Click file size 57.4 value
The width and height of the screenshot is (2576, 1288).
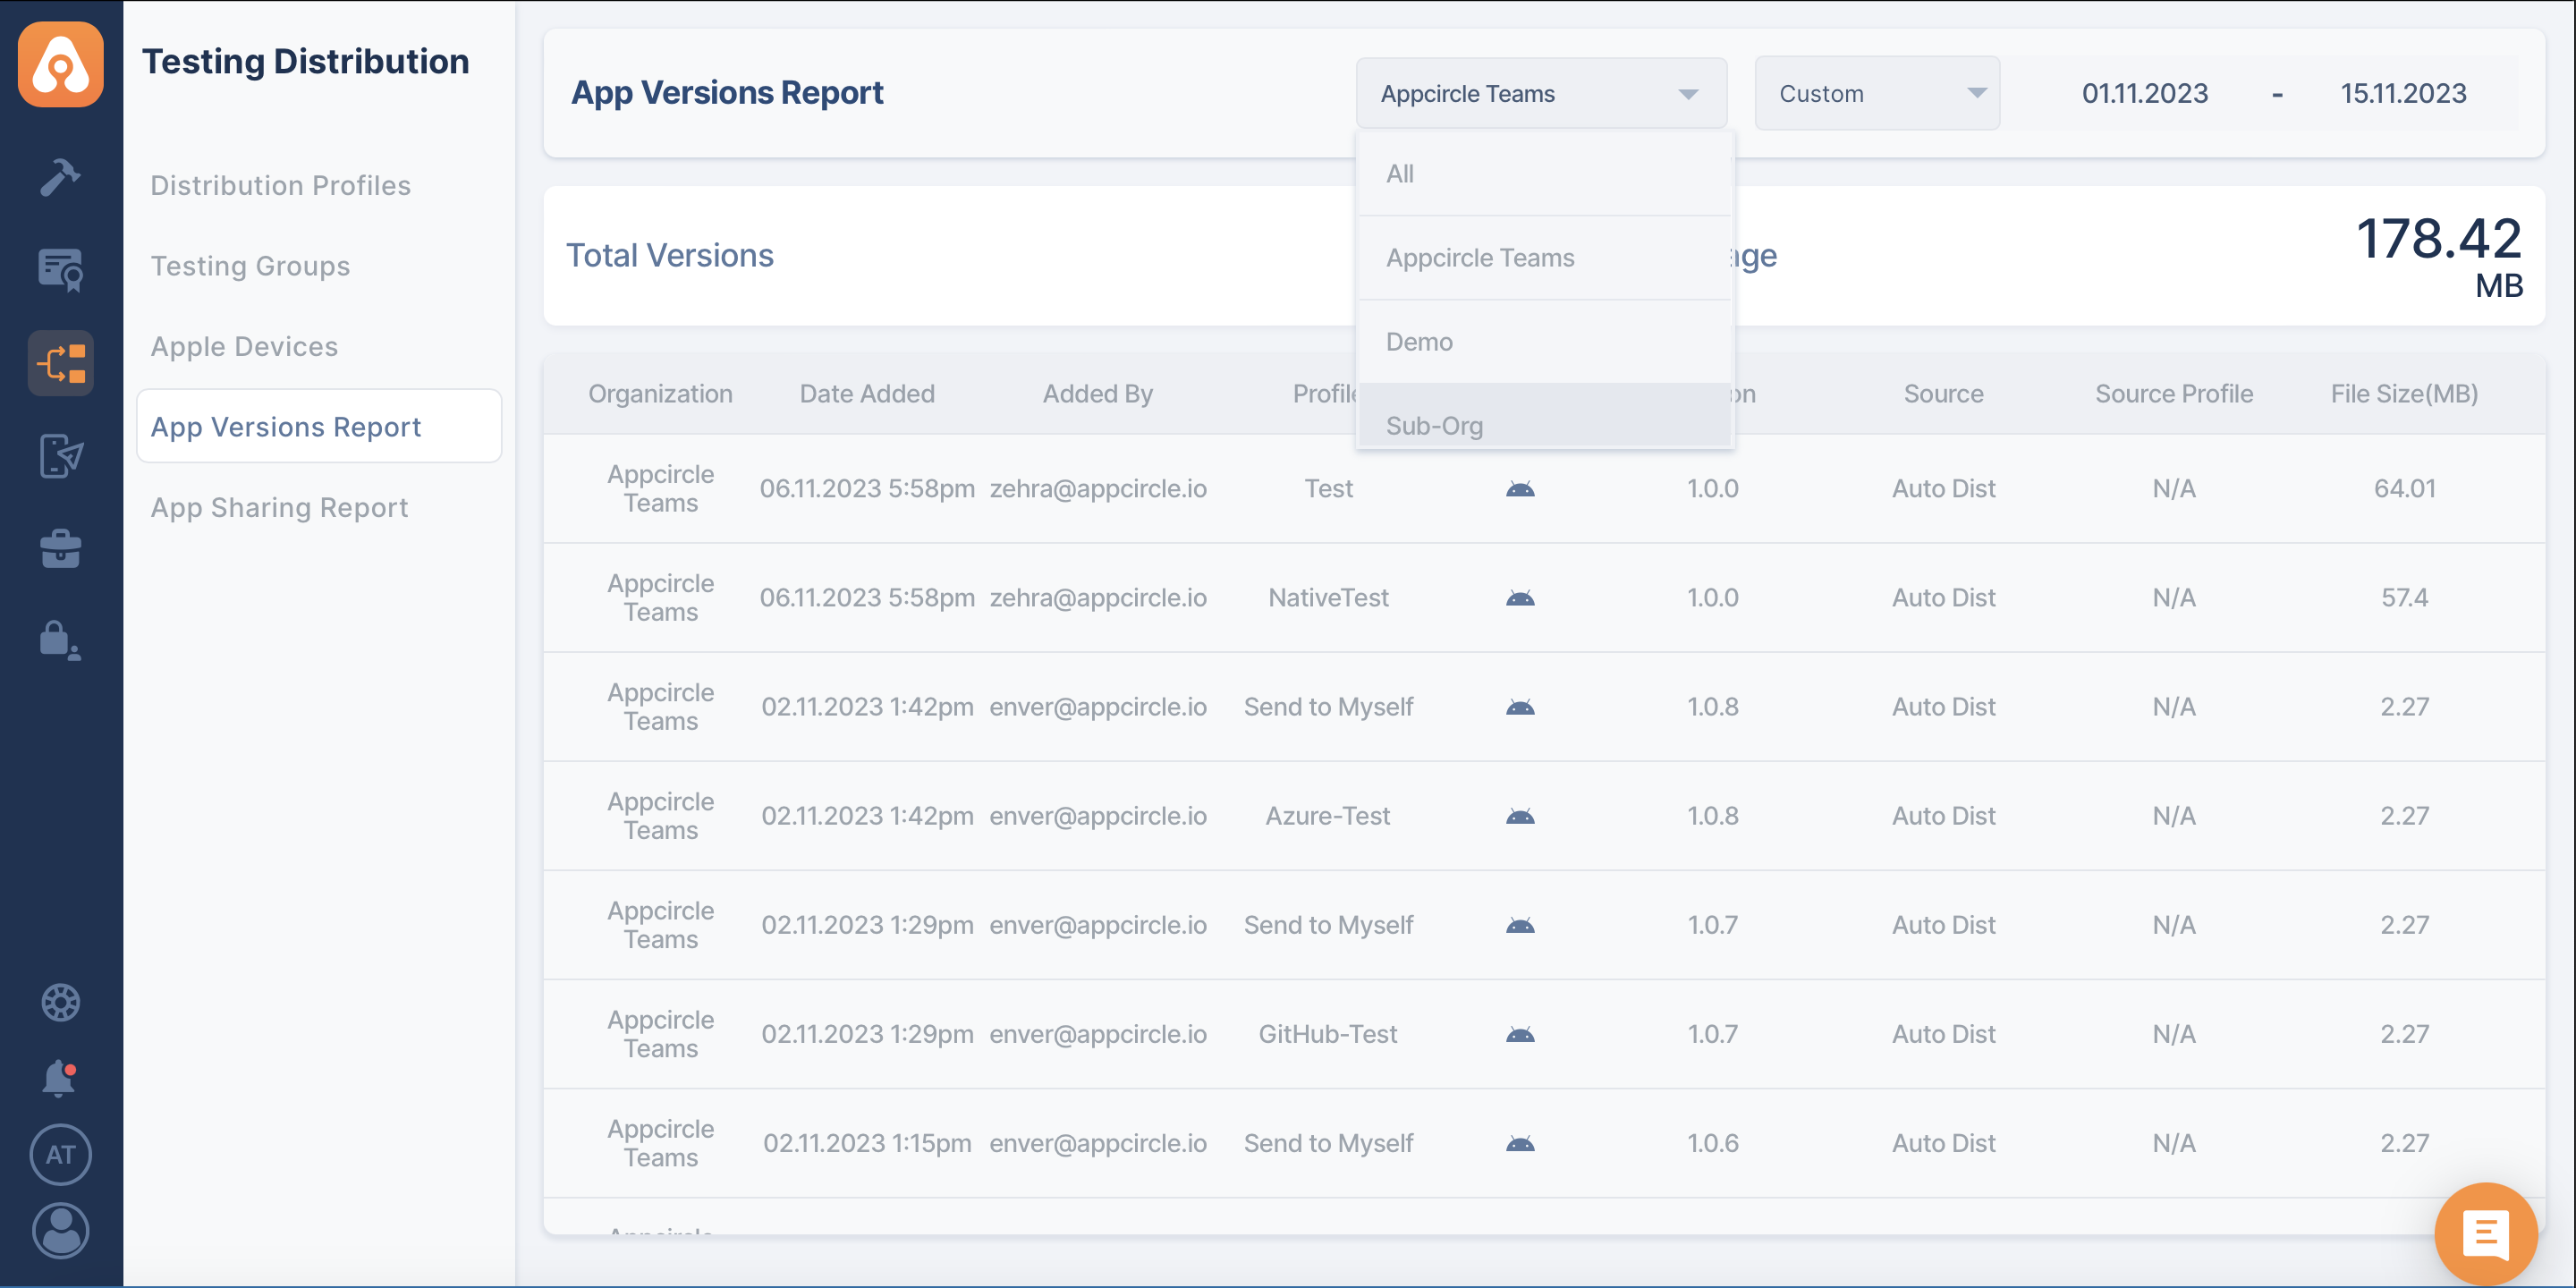tap(2404, 598)
